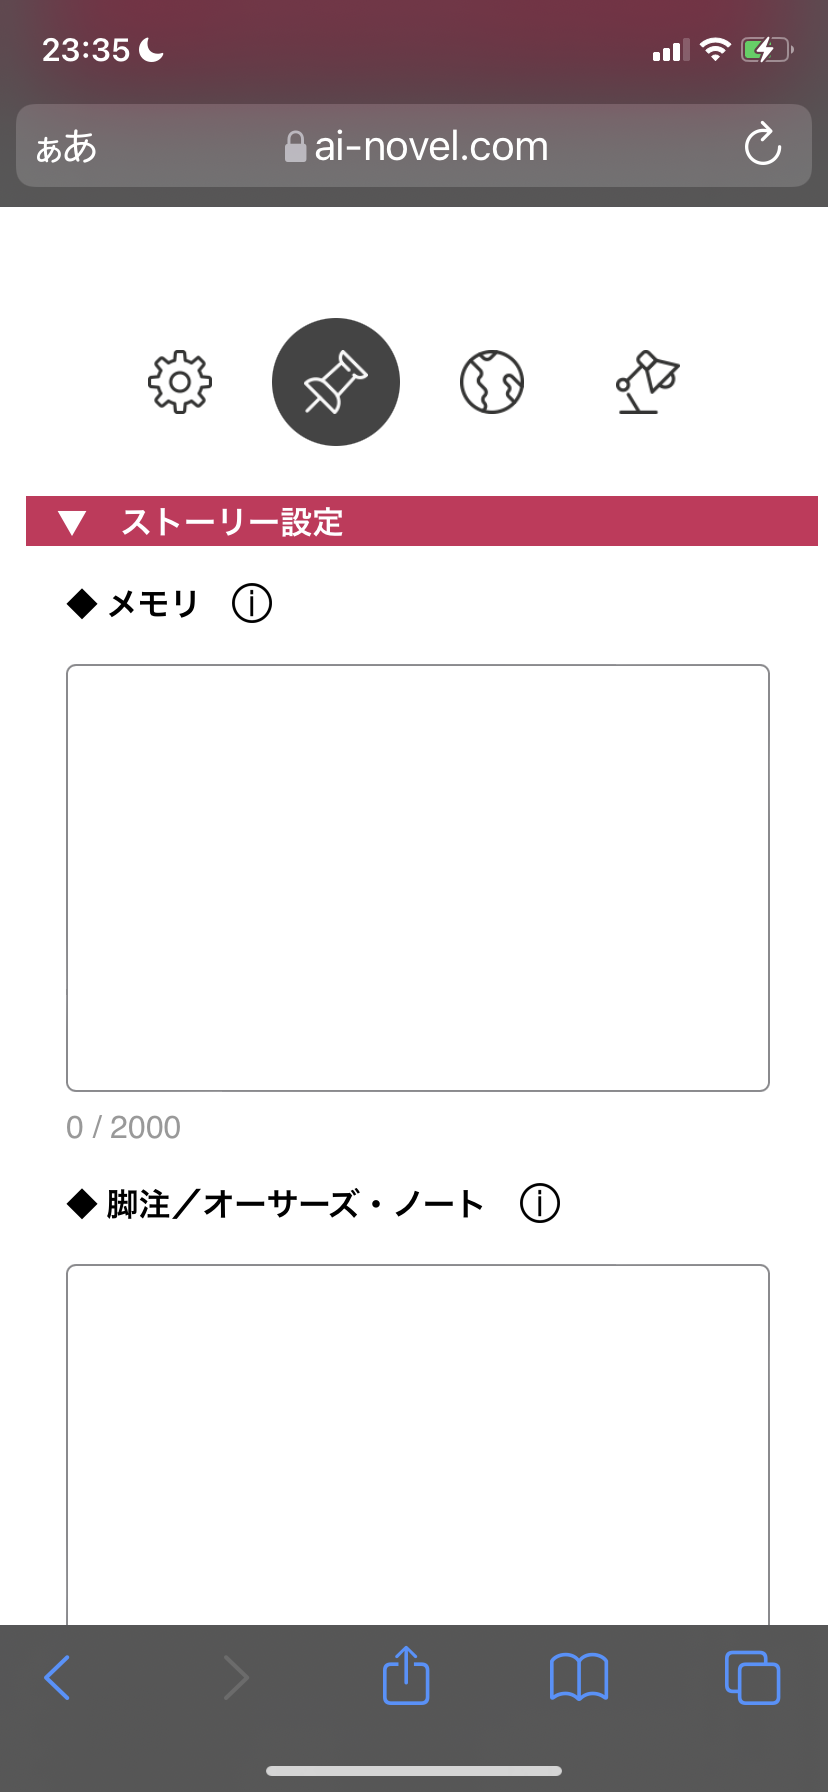The width and height of the screenshot is (828, 1792).
Task: Click the 0 / 2000 character counter
Action: click(x=124, y=1128)
